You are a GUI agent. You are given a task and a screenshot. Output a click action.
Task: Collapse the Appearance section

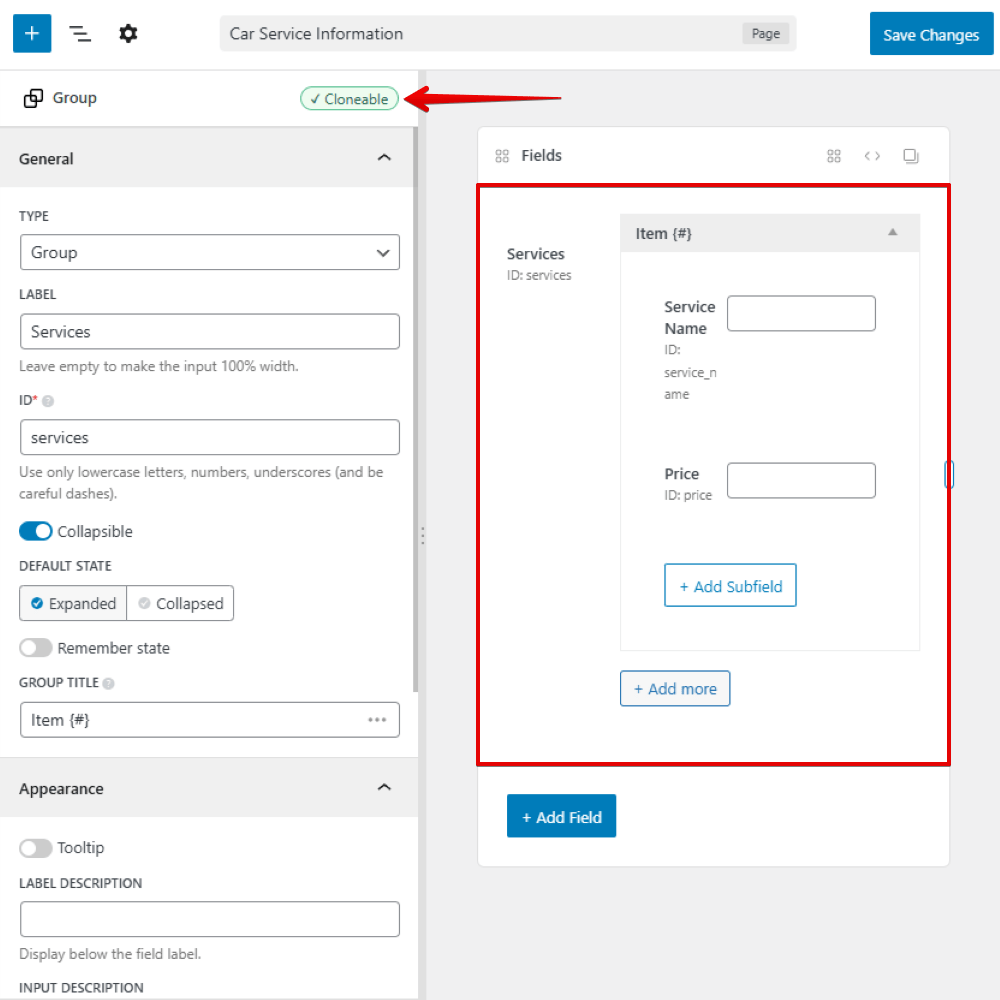tap(384, 787)
